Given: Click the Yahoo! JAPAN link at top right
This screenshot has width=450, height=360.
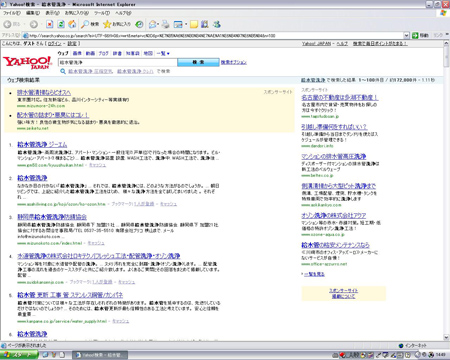Looking at the screenshot, I should (316, 44).
